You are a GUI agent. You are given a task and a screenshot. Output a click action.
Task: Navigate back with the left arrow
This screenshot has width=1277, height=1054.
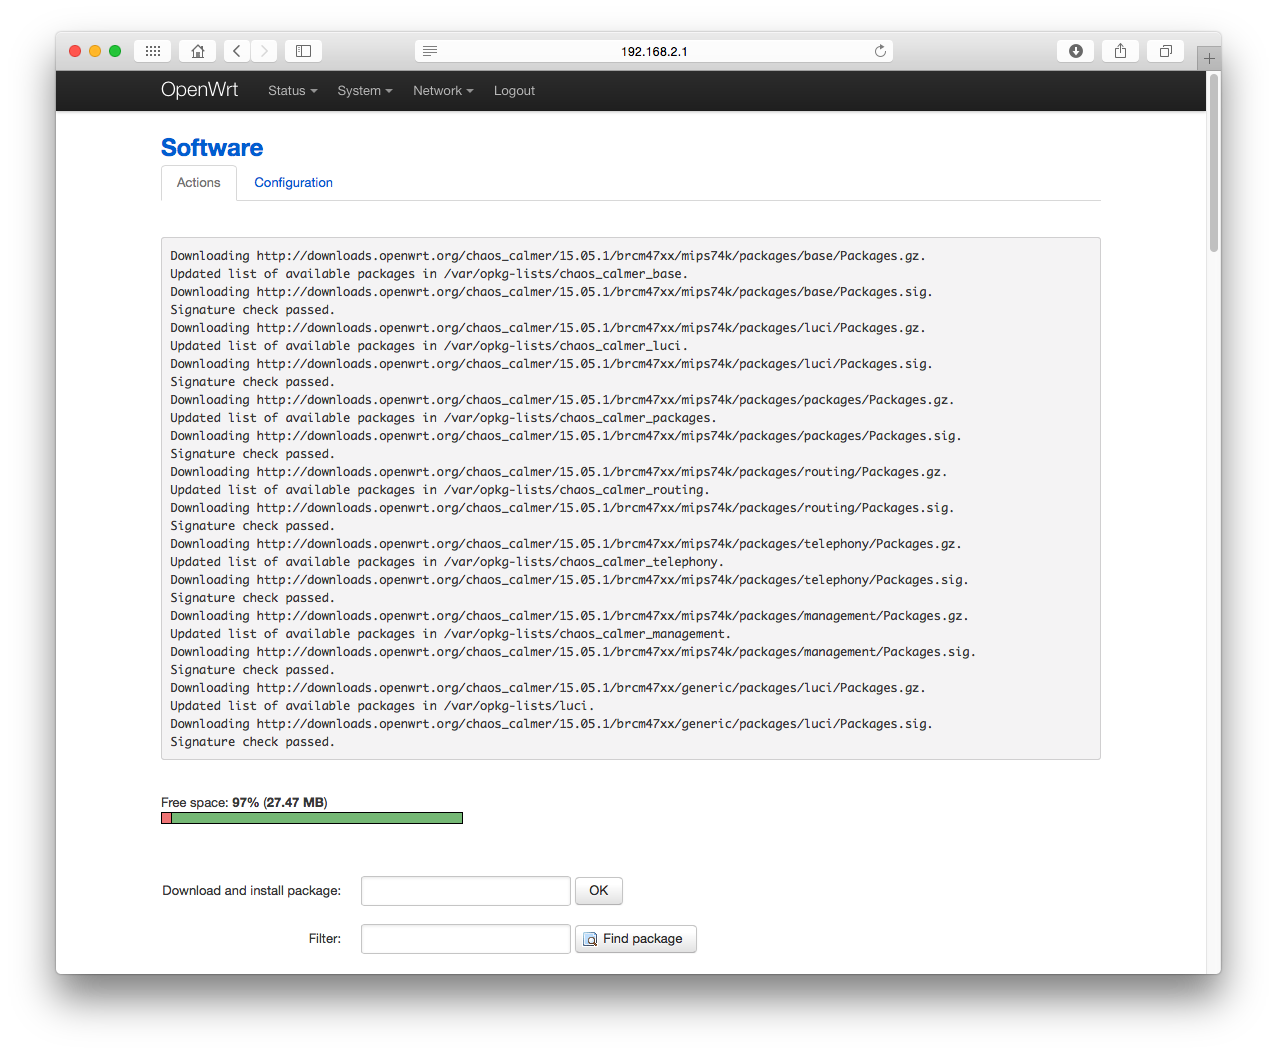[x=237, y=51]
